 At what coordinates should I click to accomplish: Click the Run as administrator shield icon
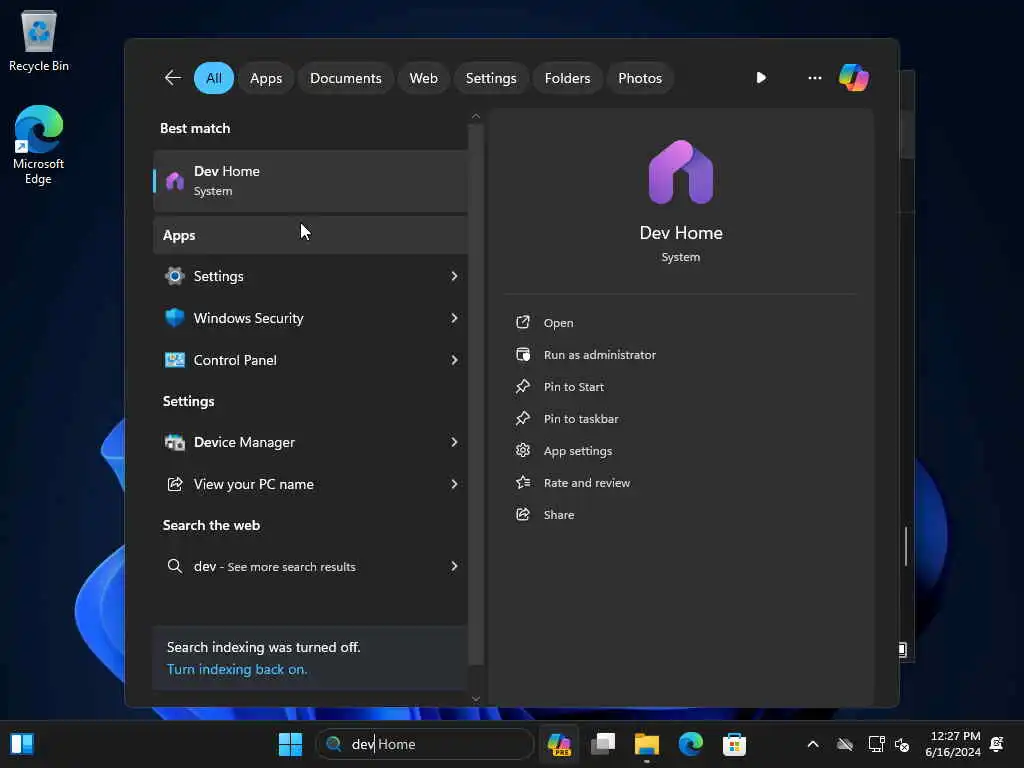(x=522, y=354)
